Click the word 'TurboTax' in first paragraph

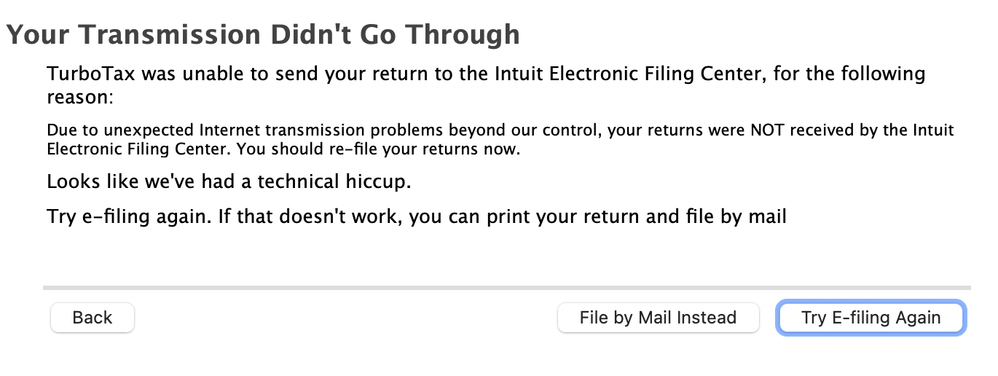(91, 74)
